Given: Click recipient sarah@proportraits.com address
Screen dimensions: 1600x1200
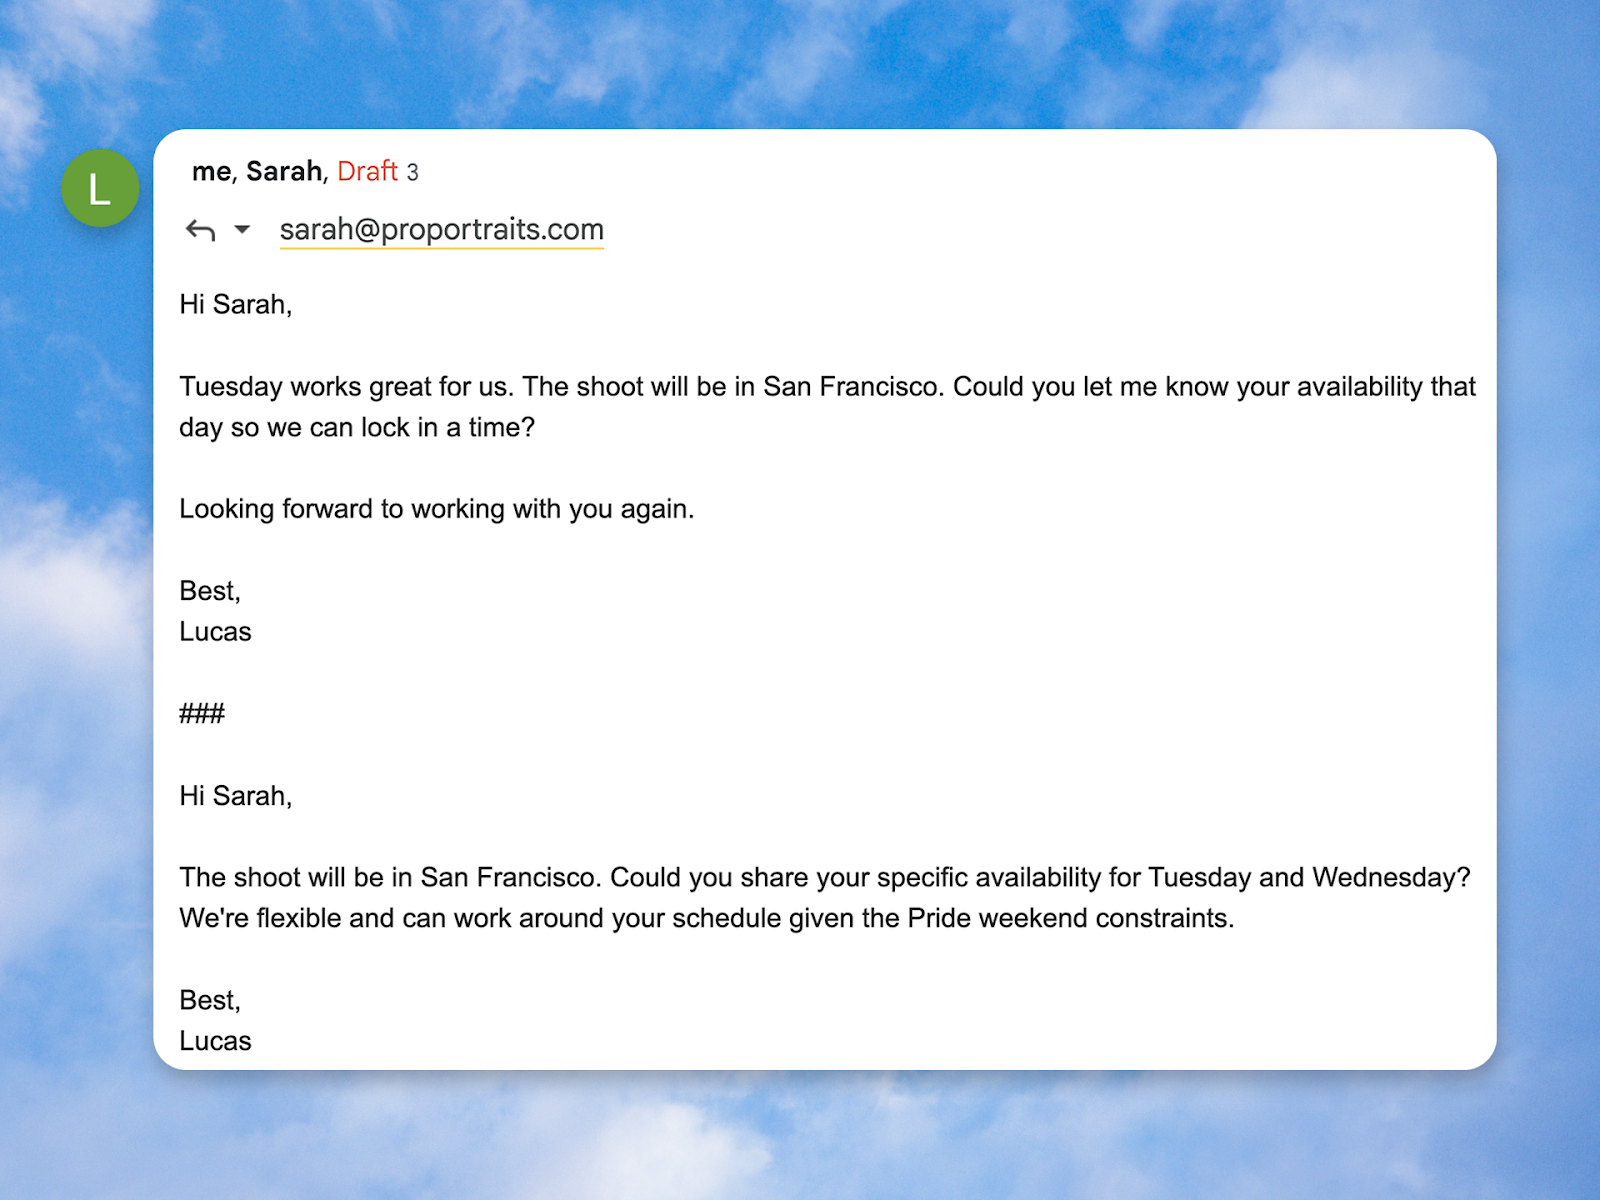Looking at the screenshot, I should pos(442,229).
